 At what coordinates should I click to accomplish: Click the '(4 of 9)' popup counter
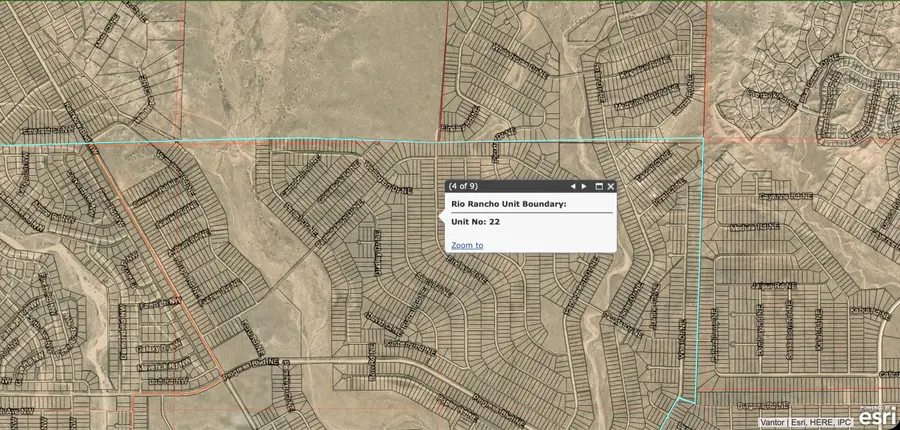click(463, 186)
